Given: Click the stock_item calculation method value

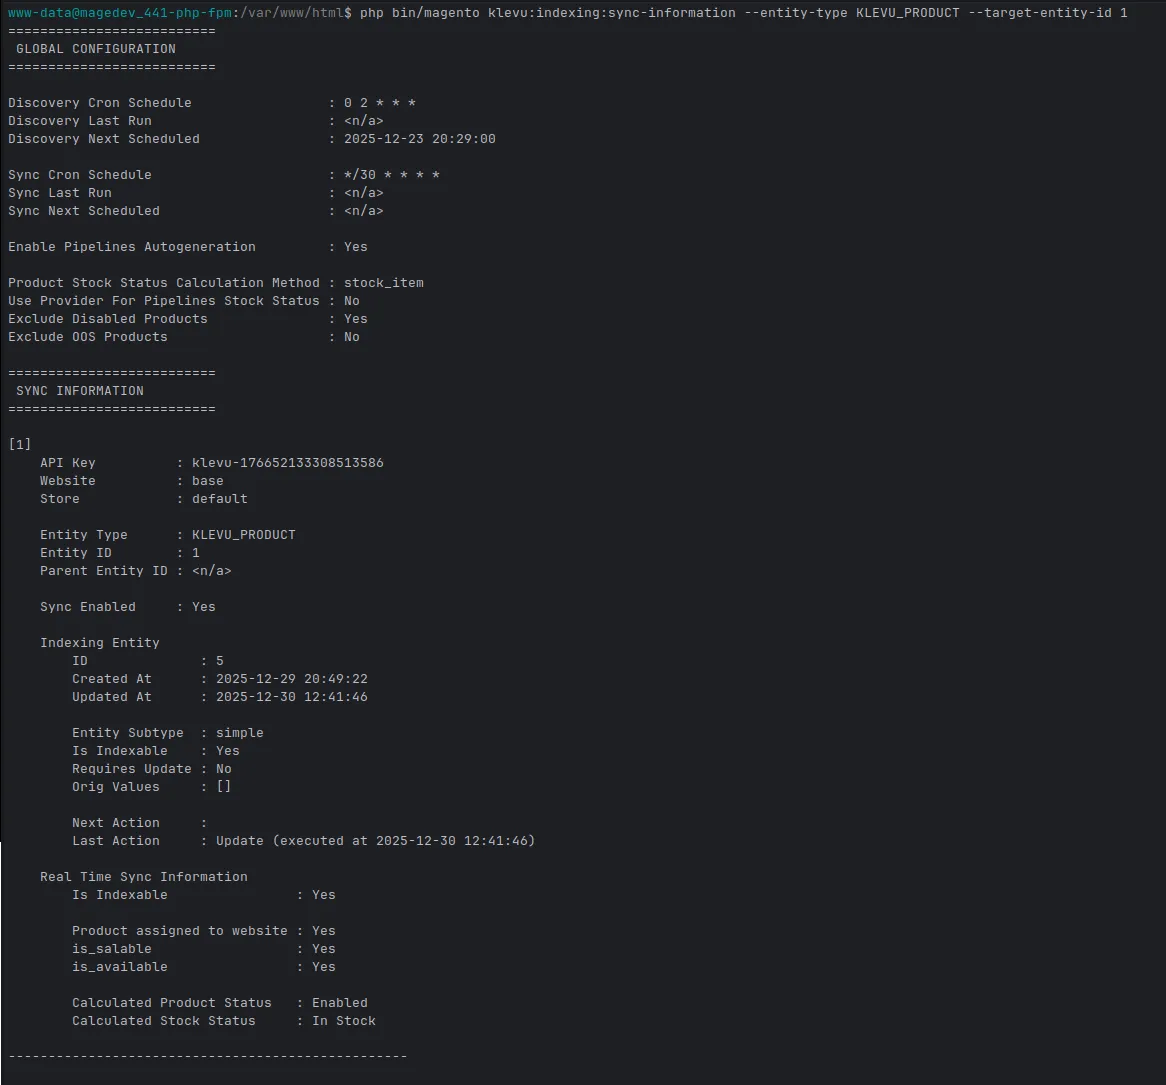Looking at the screenshot, I should [x=384, y=283].
